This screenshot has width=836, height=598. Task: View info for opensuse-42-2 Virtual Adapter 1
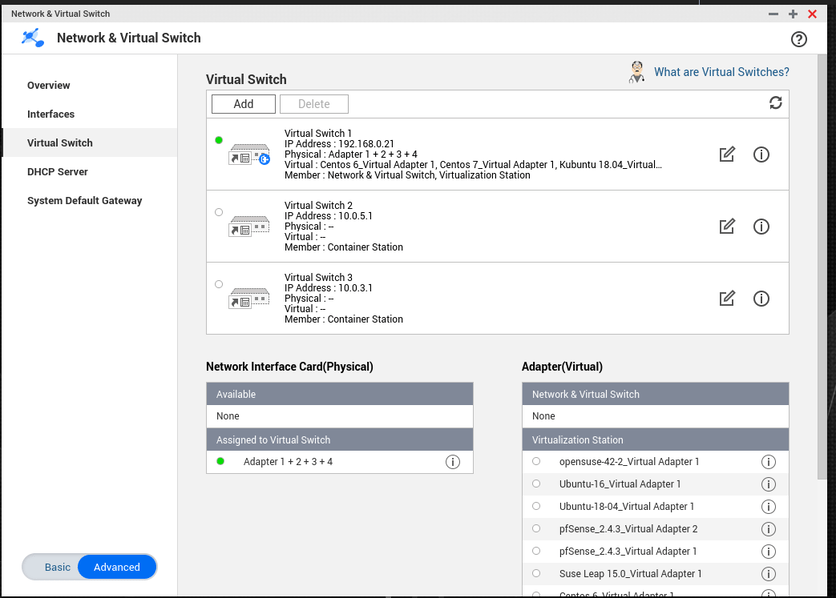[768, 462]
